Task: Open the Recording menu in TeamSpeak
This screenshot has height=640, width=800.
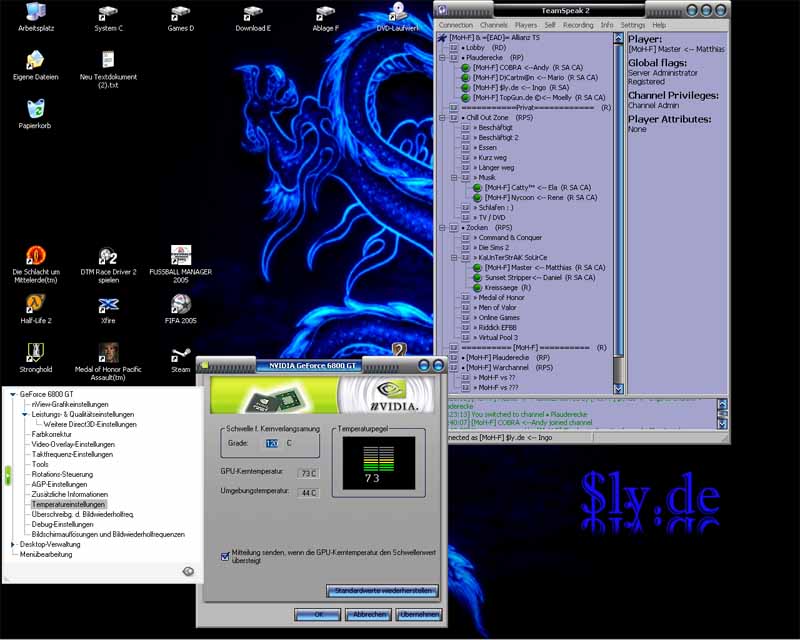Action: tap(578, 25)
